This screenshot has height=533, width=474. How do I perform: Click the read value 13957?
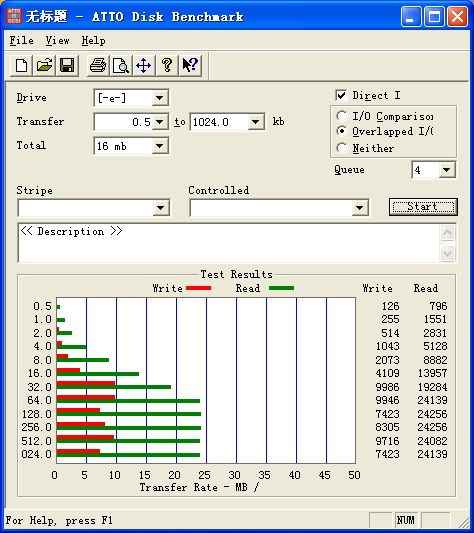point(432,373)
